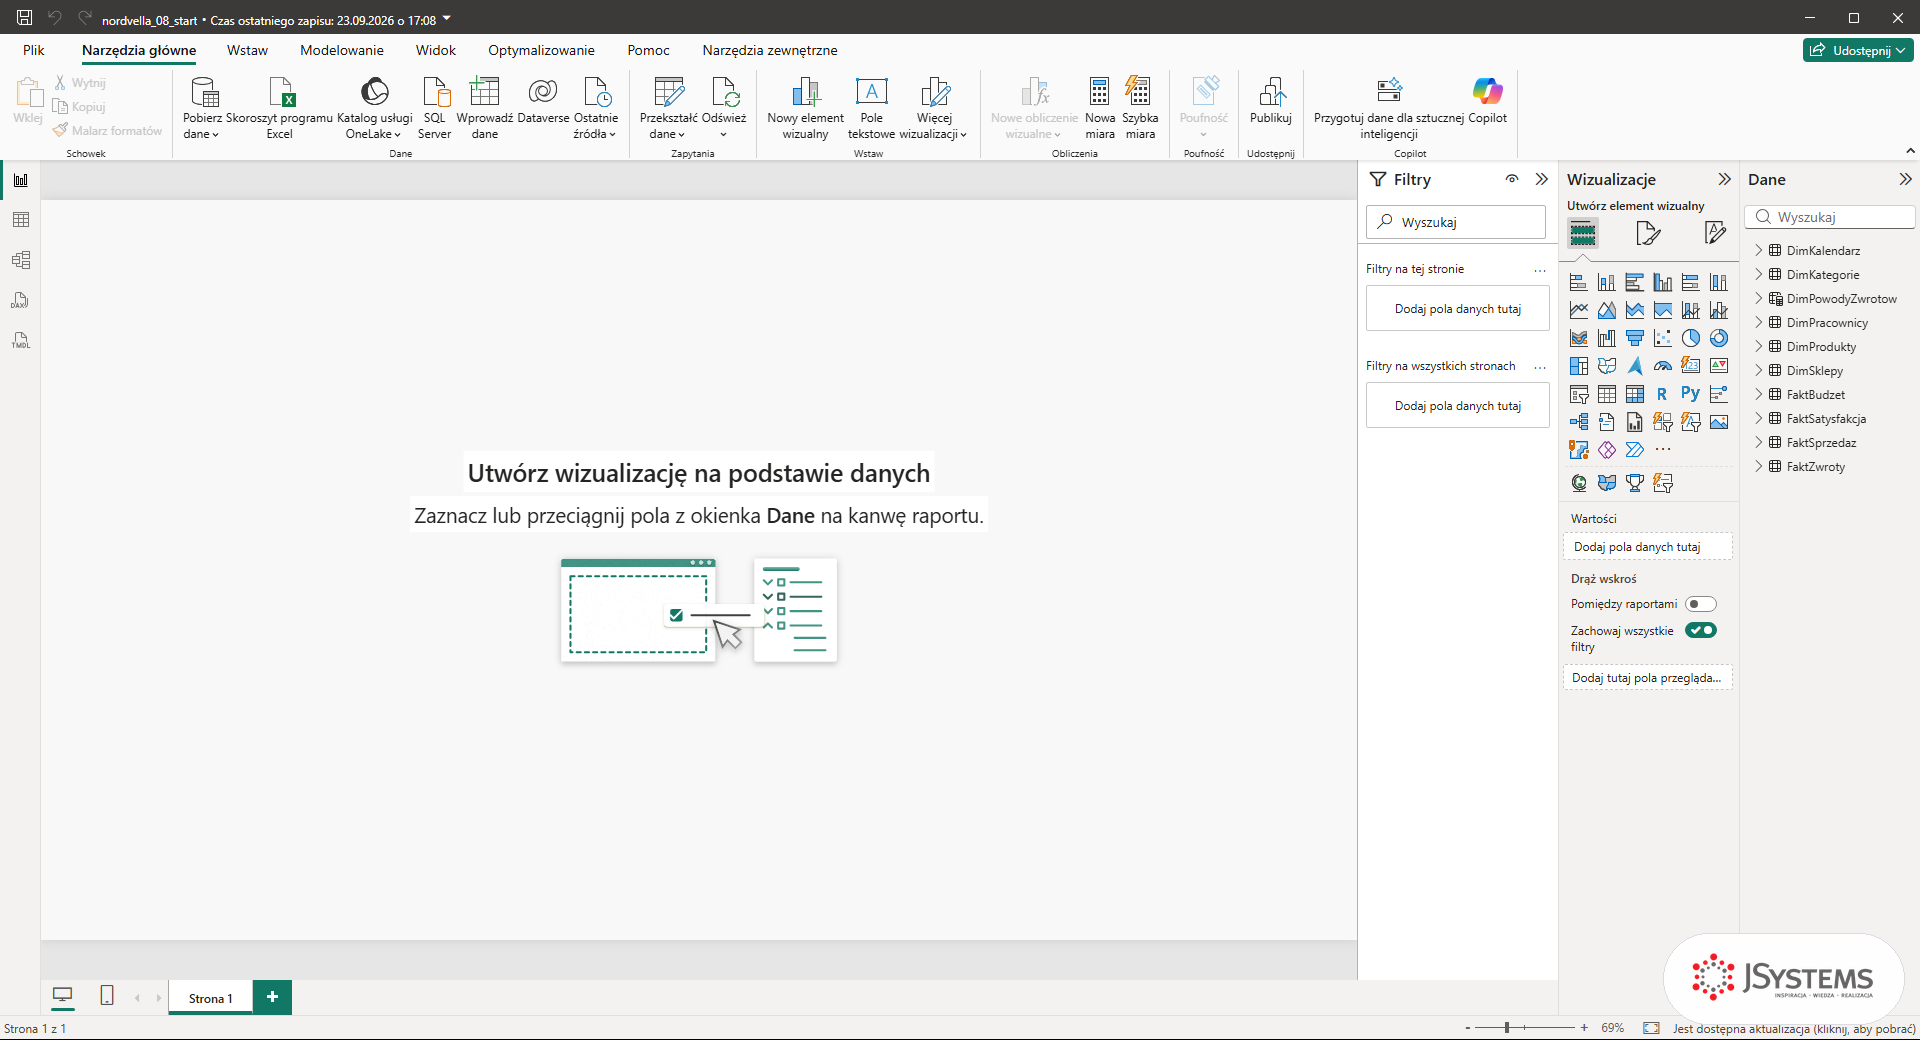Click Dodaj pola danych tutaj under Wartości

pos(1646,547)
